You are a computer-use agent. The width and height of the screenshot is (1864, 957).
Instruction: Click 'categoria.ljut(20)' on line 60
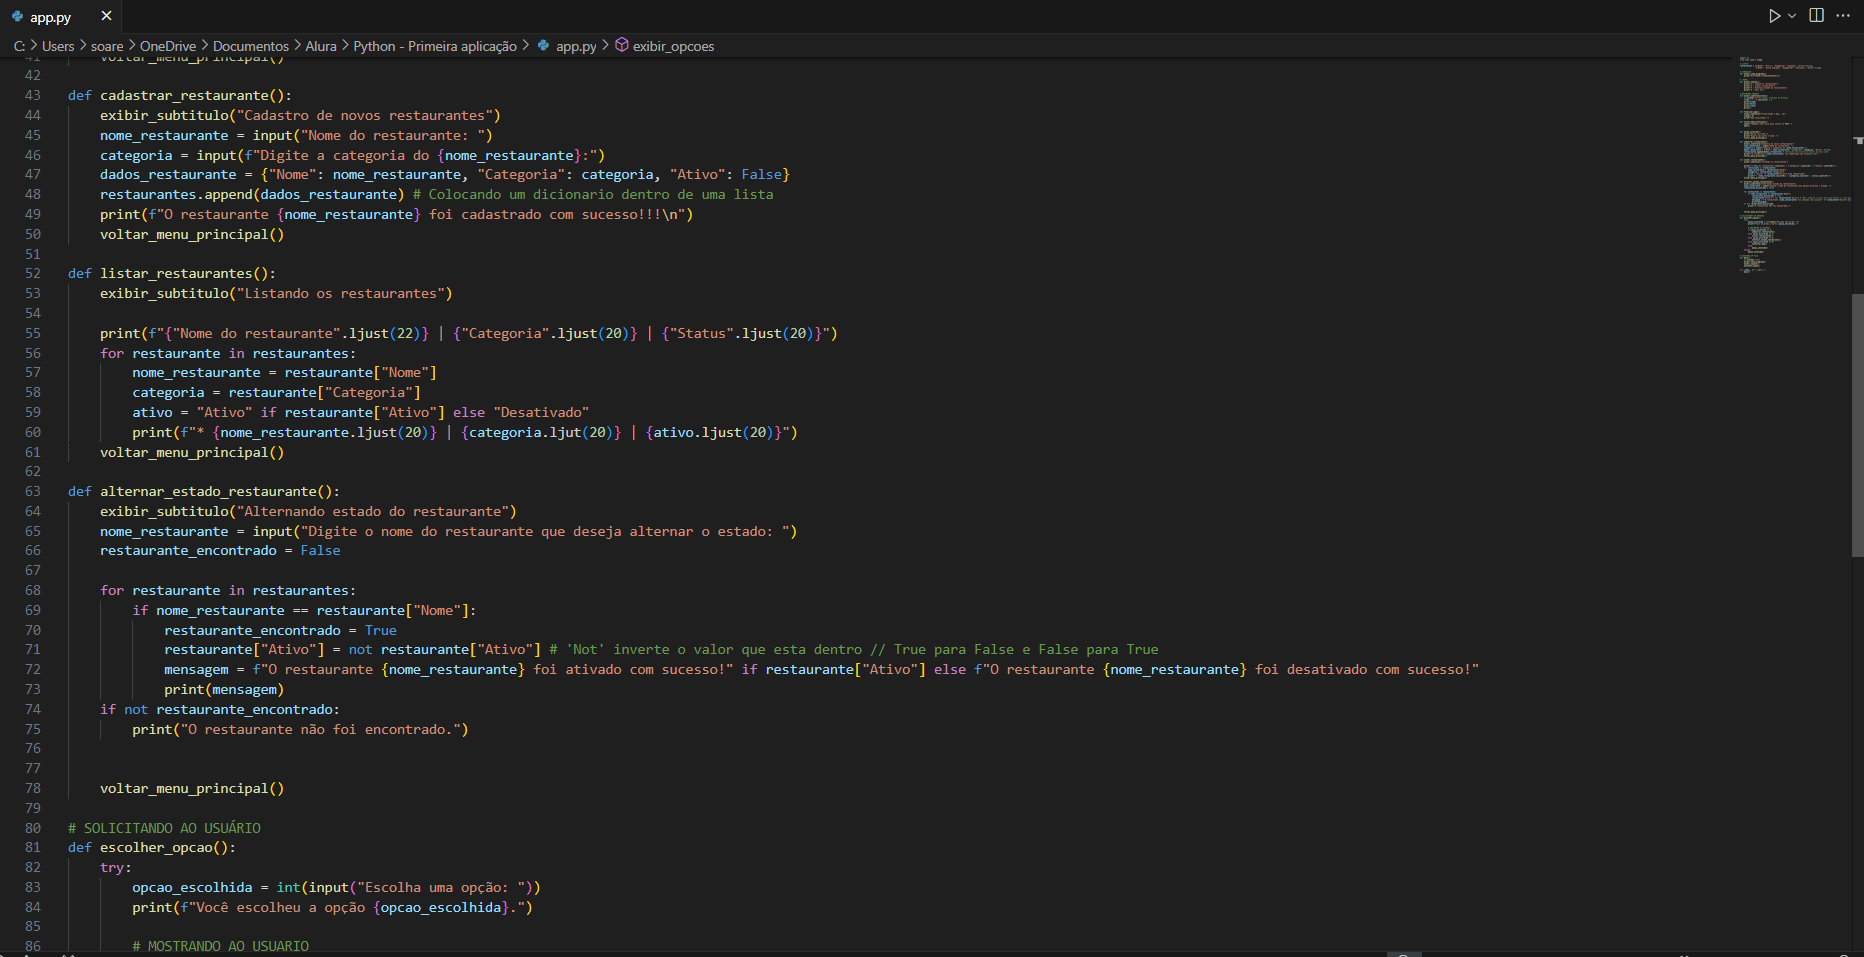click(x=541, y=432)
